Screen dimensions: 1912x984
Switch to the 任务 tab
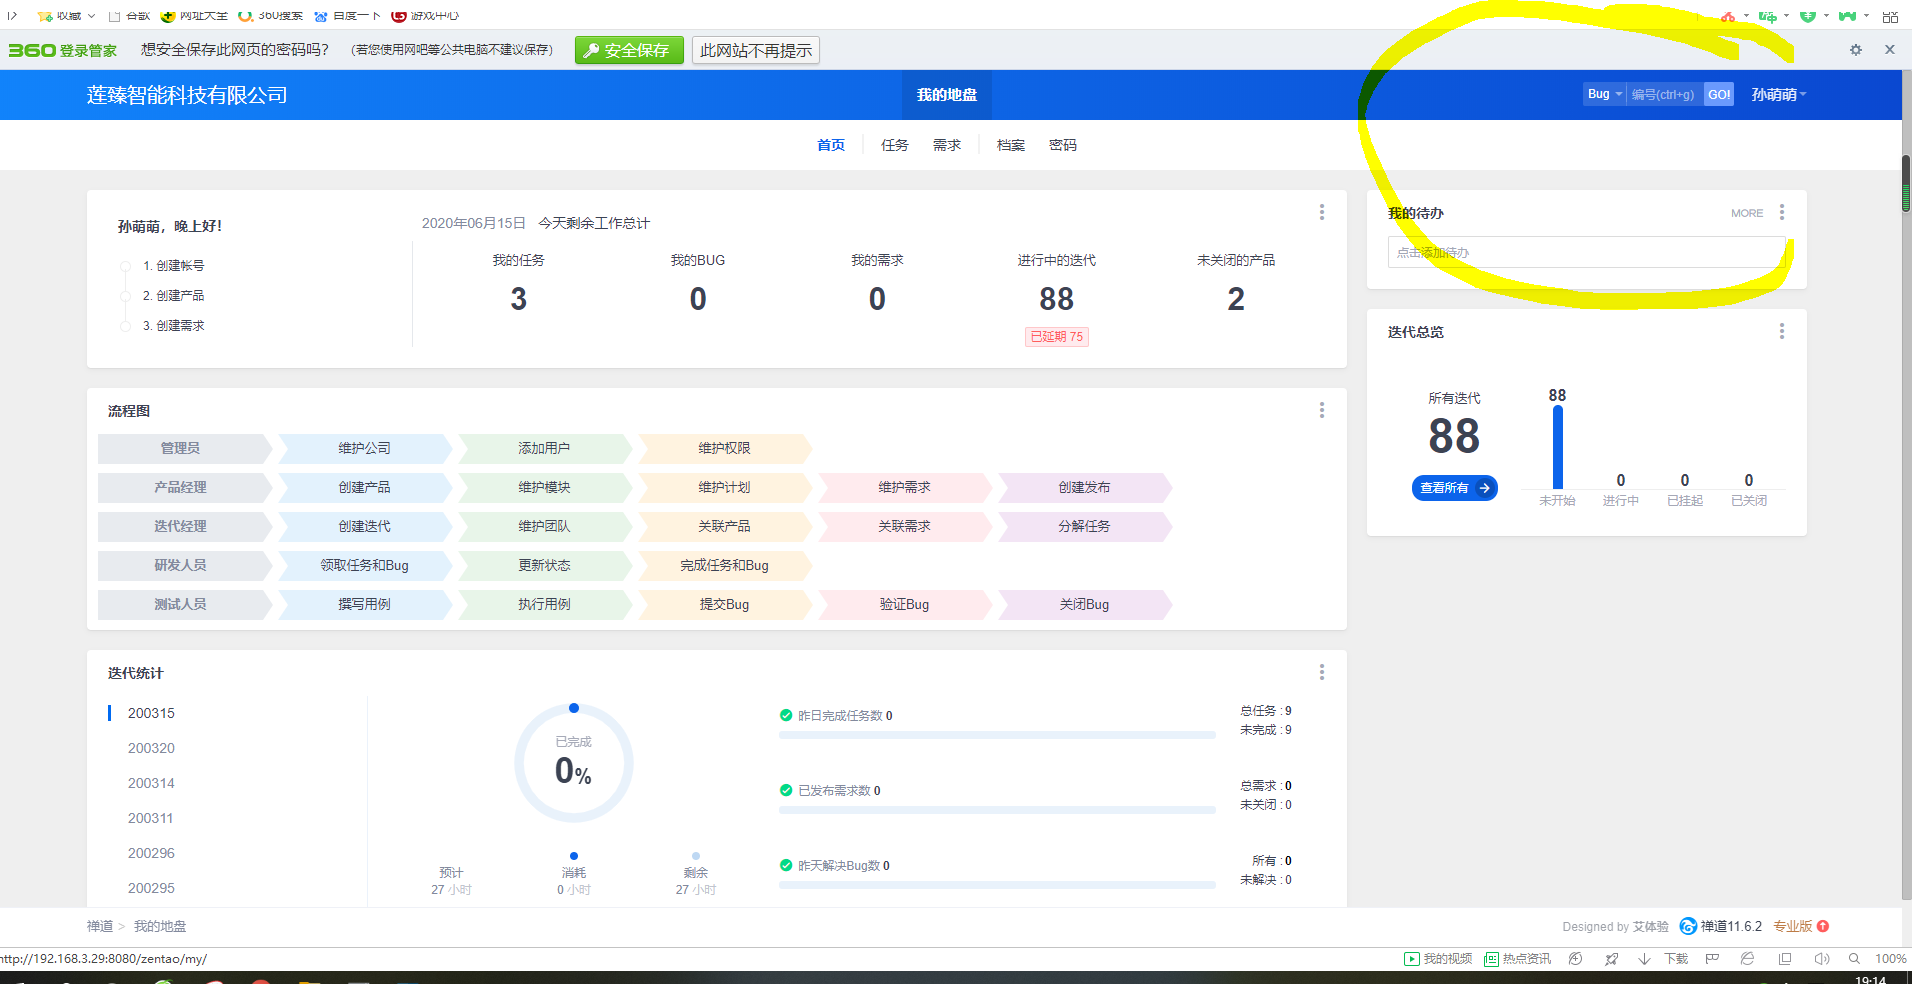coord(894,145)
